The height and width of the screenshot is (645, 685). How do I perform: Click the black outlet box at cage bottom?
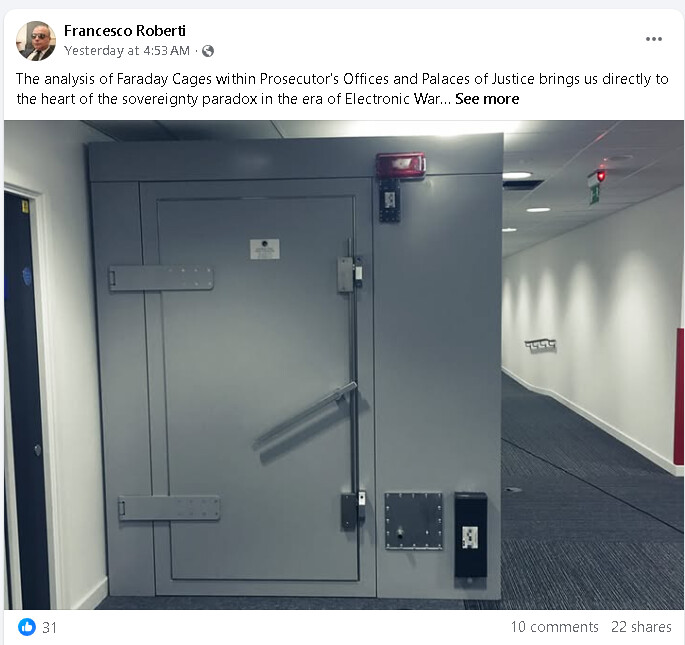point(471,535)
